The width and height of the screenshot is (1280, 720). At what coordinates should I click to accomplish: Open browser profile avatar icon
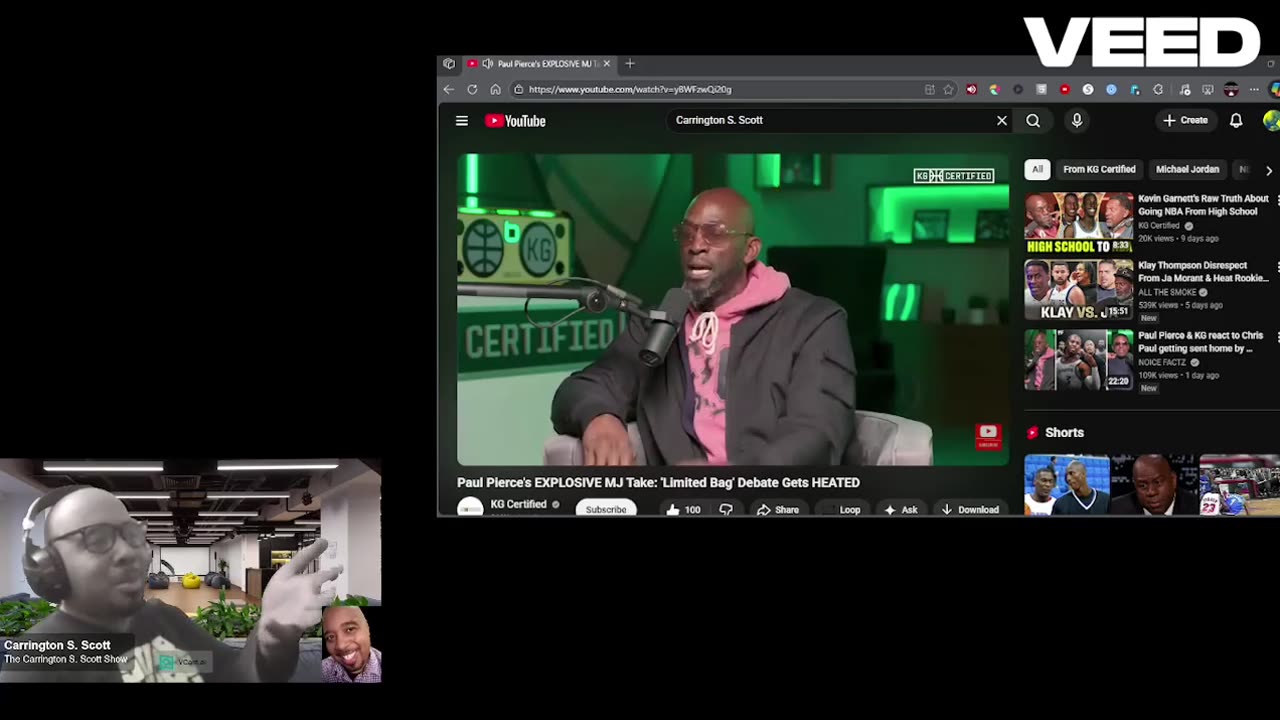pos(1232,89)
